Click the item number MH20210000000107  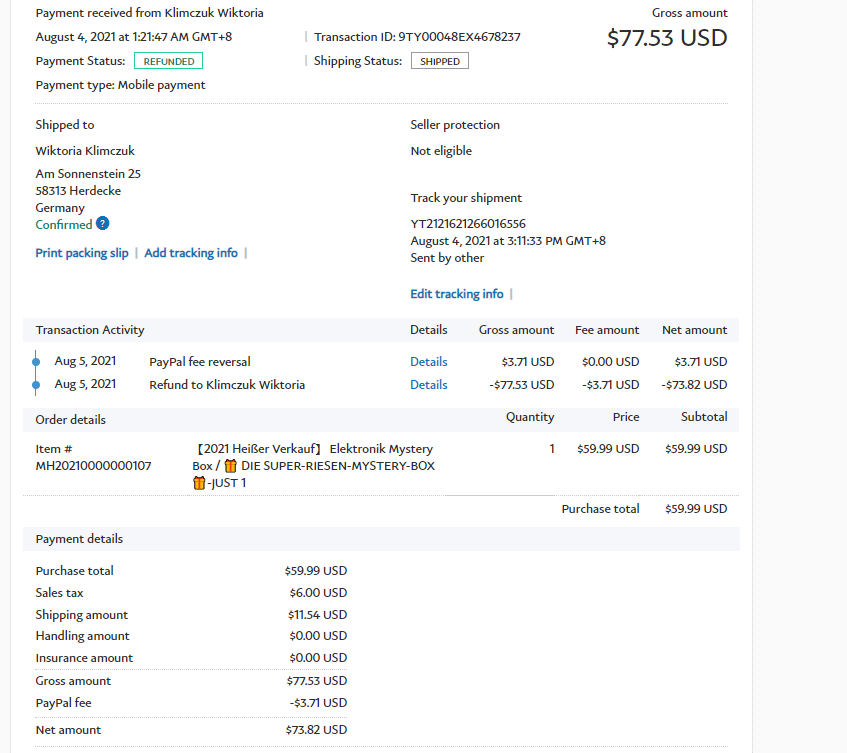tap(93, 466)
